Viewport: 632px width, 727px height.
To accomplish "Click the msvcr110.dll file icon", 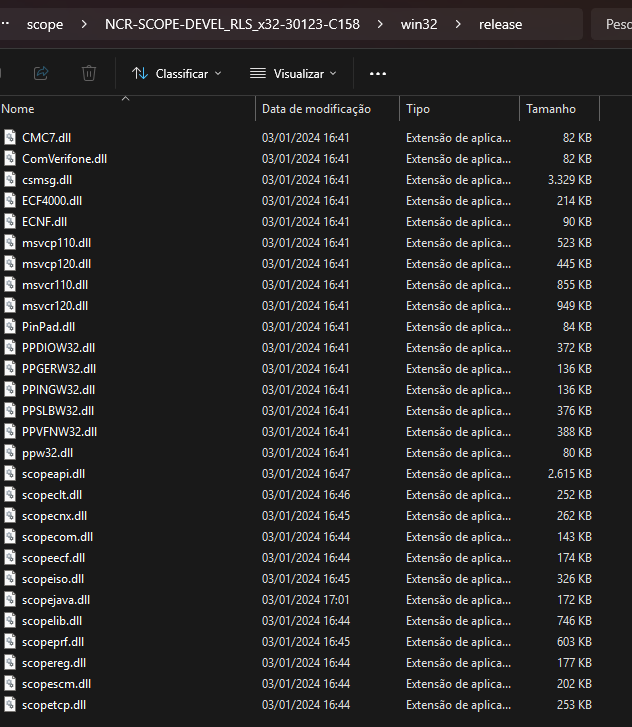I will (10, 285).
